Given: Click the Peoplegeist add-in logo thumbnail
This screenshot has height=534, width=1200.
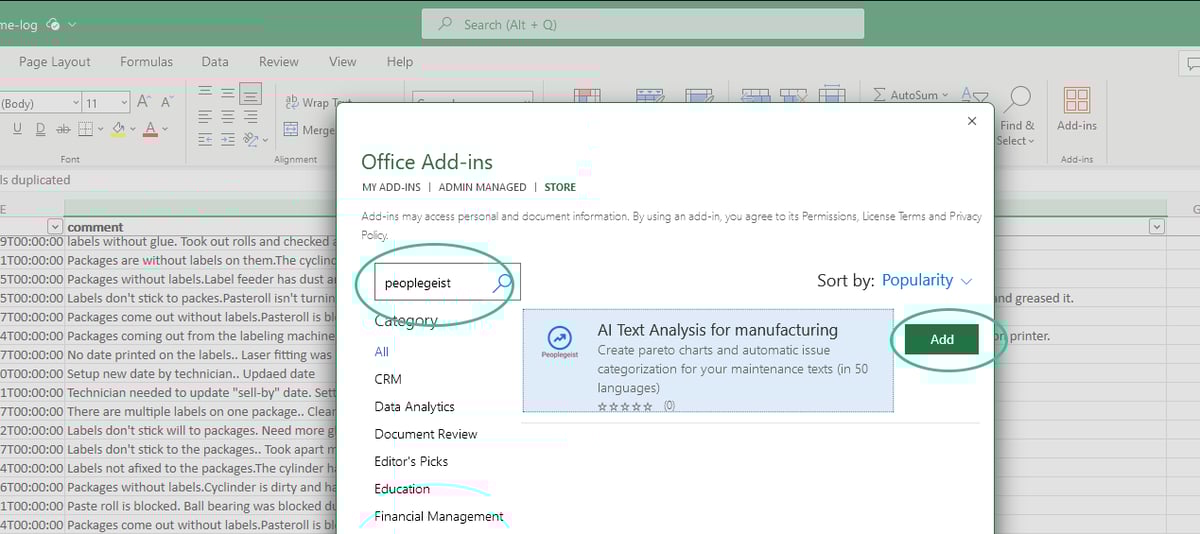Looking at the screenshot, I should coord(560,342).
